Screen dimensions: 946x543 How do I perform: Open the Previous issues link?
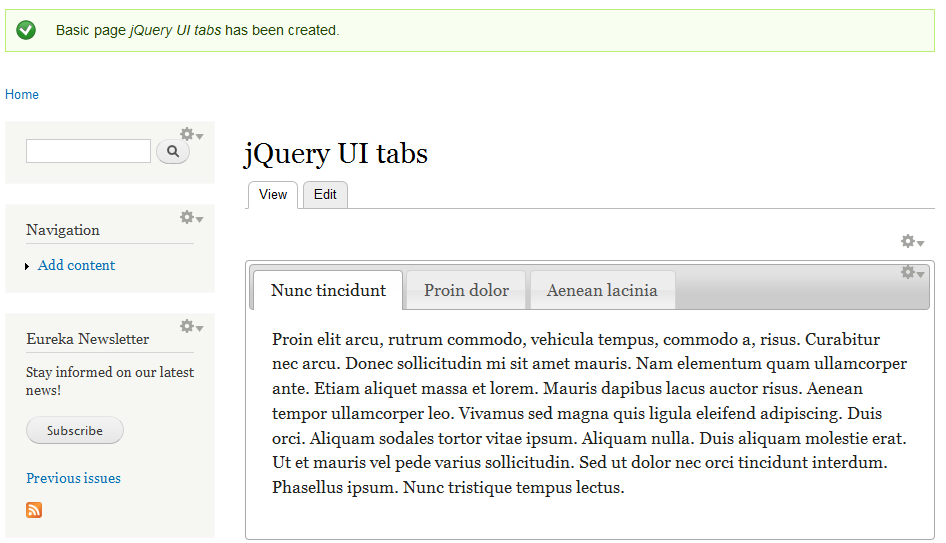click(73, 478)
